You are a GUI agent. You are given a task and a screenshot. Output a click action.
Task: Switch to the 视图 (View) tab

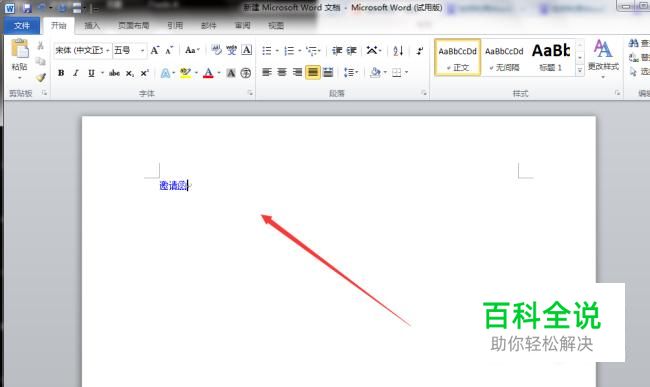(x=276, y=26)
